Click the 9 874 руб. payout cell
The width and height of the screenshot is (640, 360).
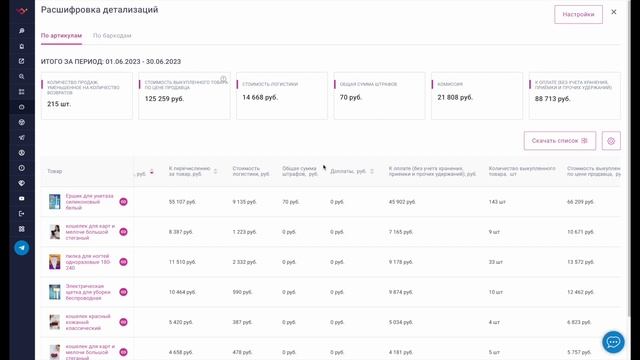pos(401,292)
